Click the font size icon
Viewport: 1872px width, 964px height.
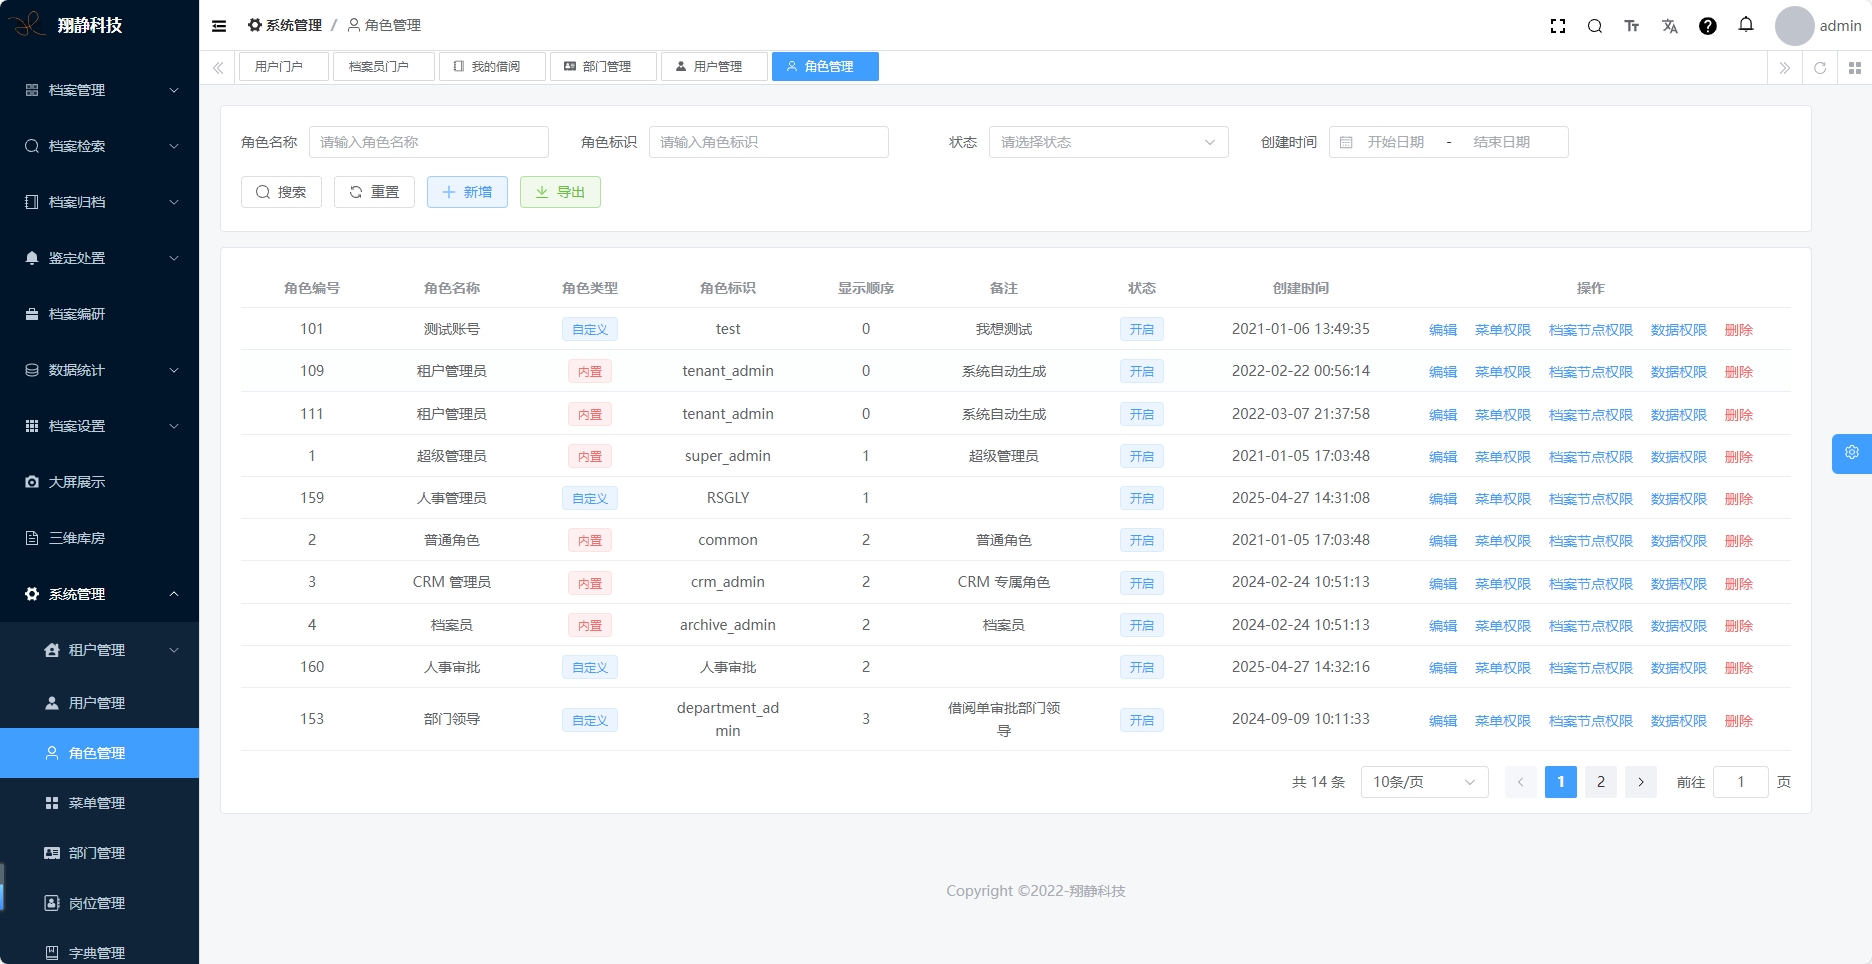(1632, 26)
